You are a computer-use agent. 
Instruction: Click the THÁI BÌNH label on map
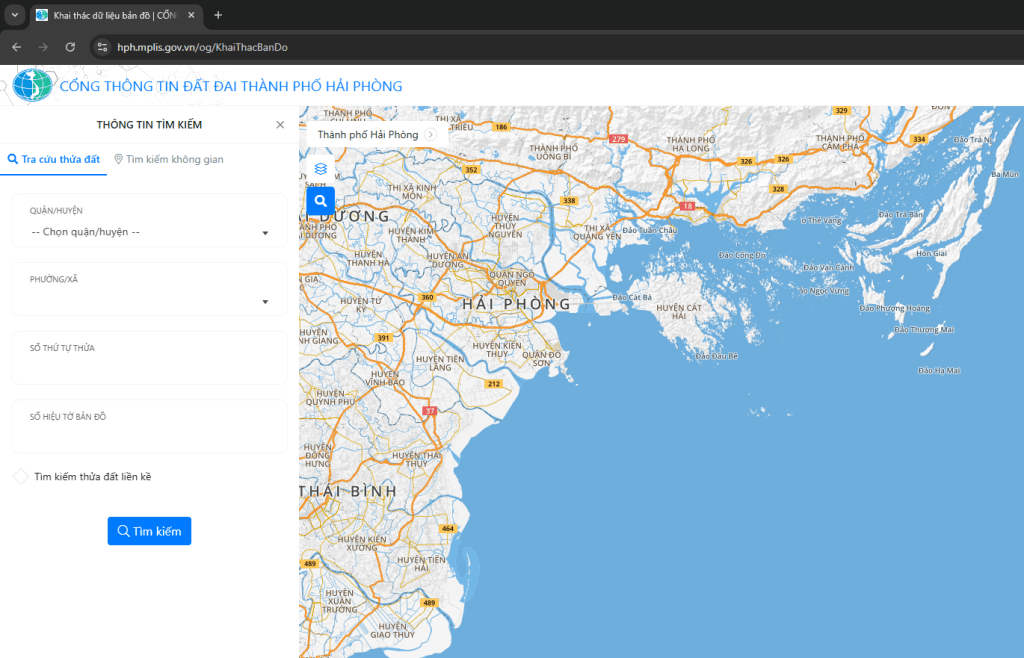click(349, 492)
